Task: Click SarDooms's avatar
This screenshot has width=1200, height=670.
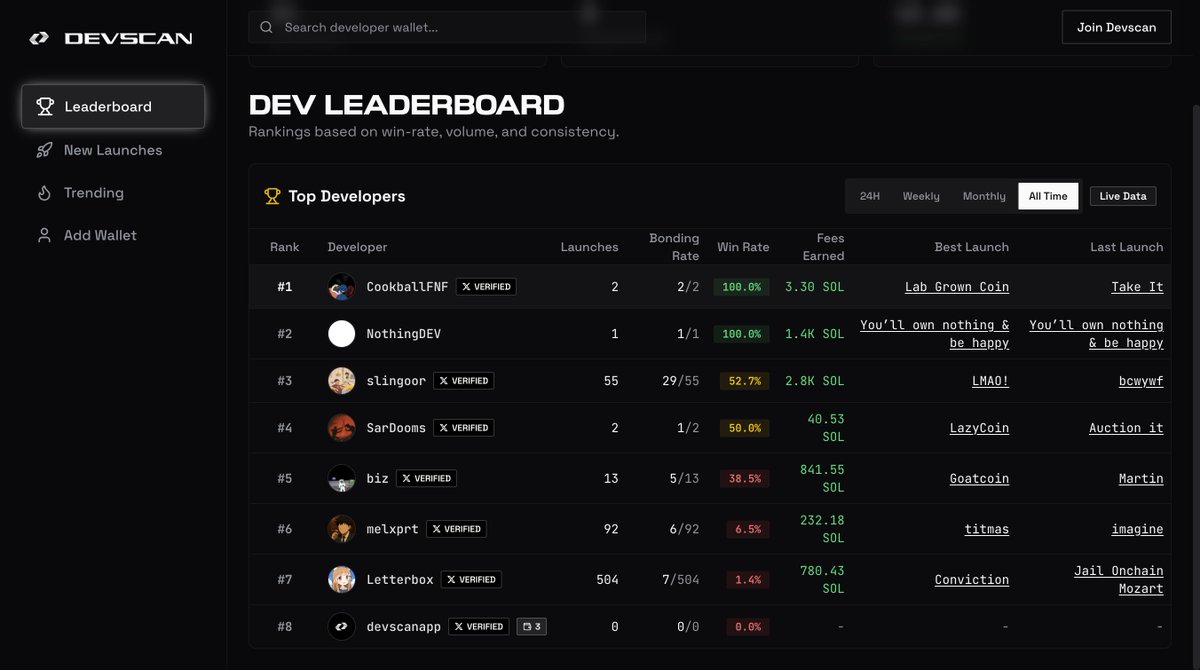Action: pyautogui.click(x=342, y=428)
